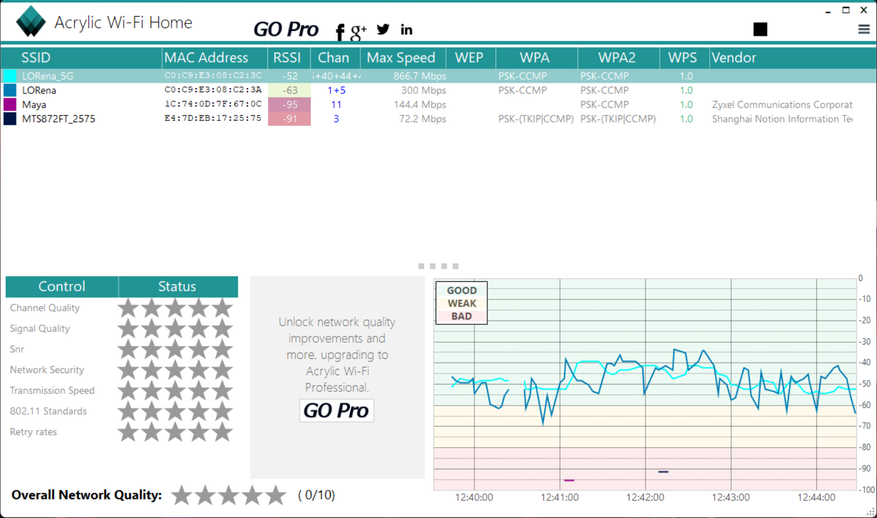The width and height of the screenshot is (877, 518).
Task: Click first star of Overall Network Quality
Action: pyautogui.click(x=181, y=495)
